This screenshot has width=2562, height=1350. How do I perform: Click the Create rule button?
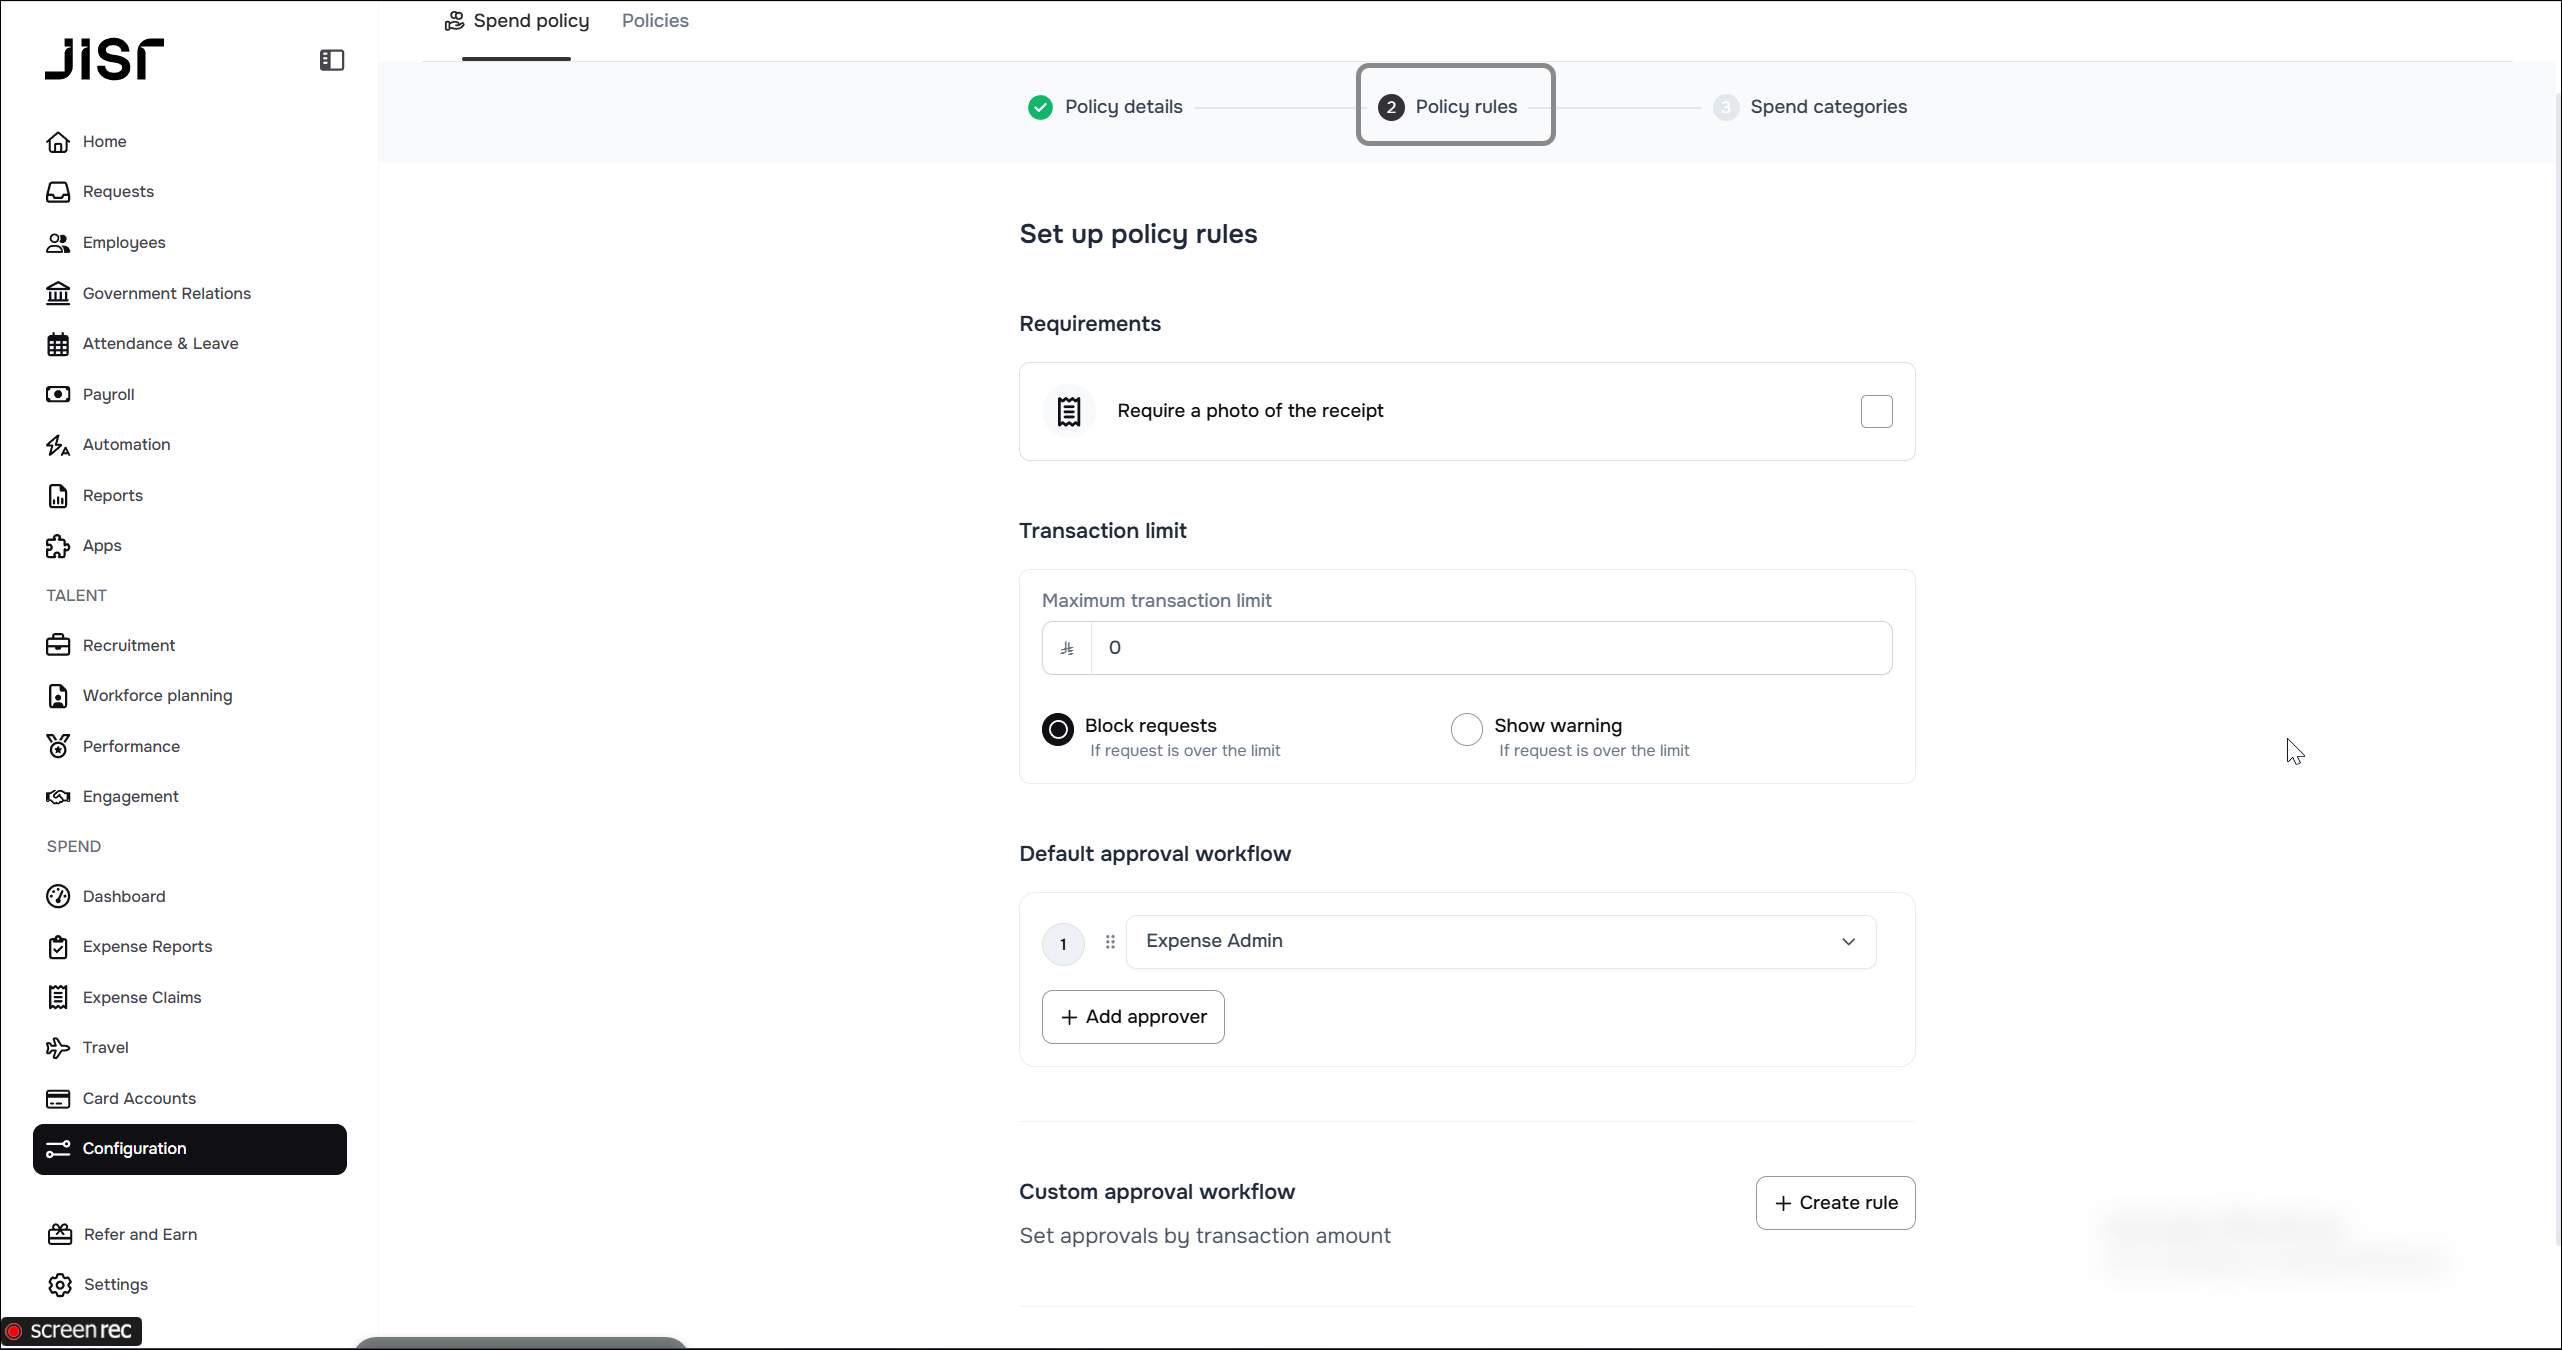1835,1203
